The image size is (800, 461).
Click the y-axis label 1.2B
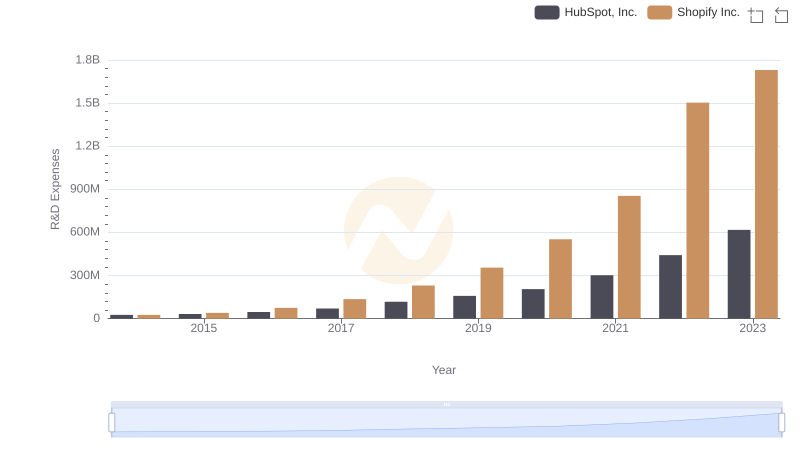[x=88, y=146]
